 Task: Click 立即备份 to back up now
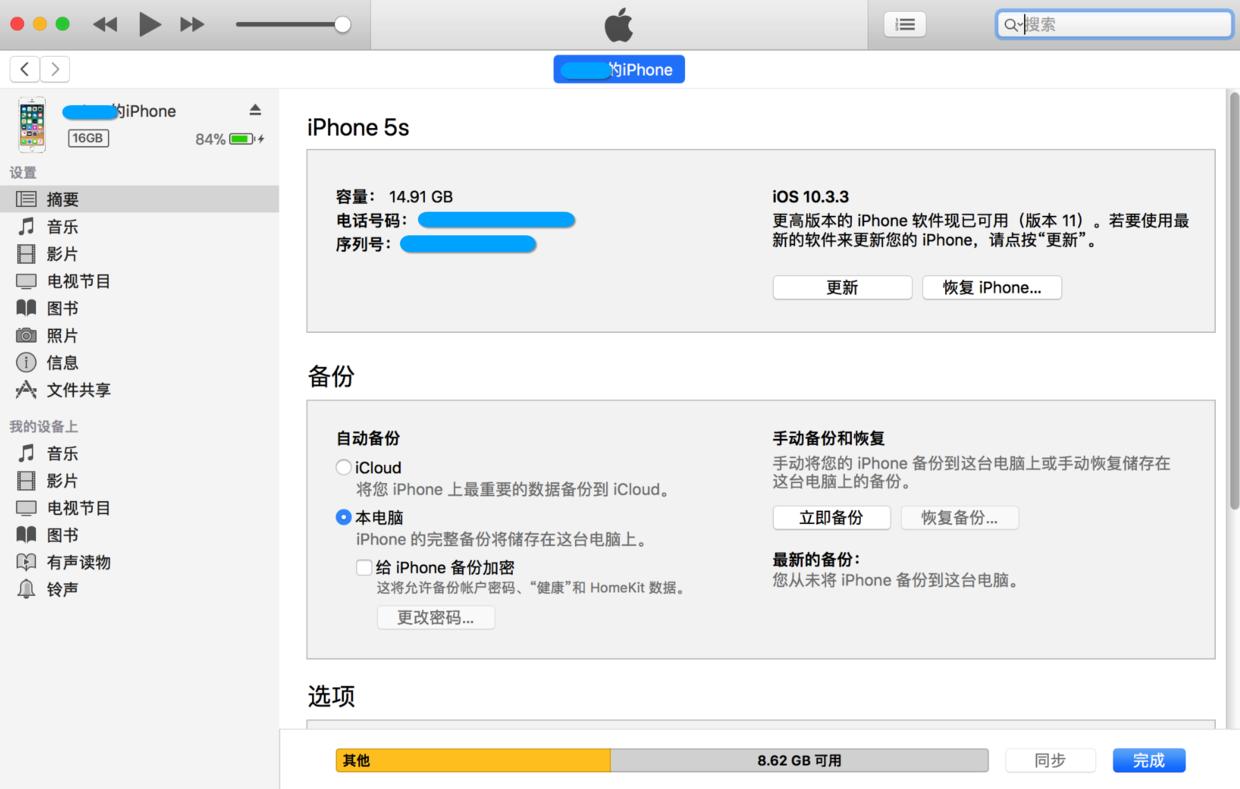(x=831, y=517)
